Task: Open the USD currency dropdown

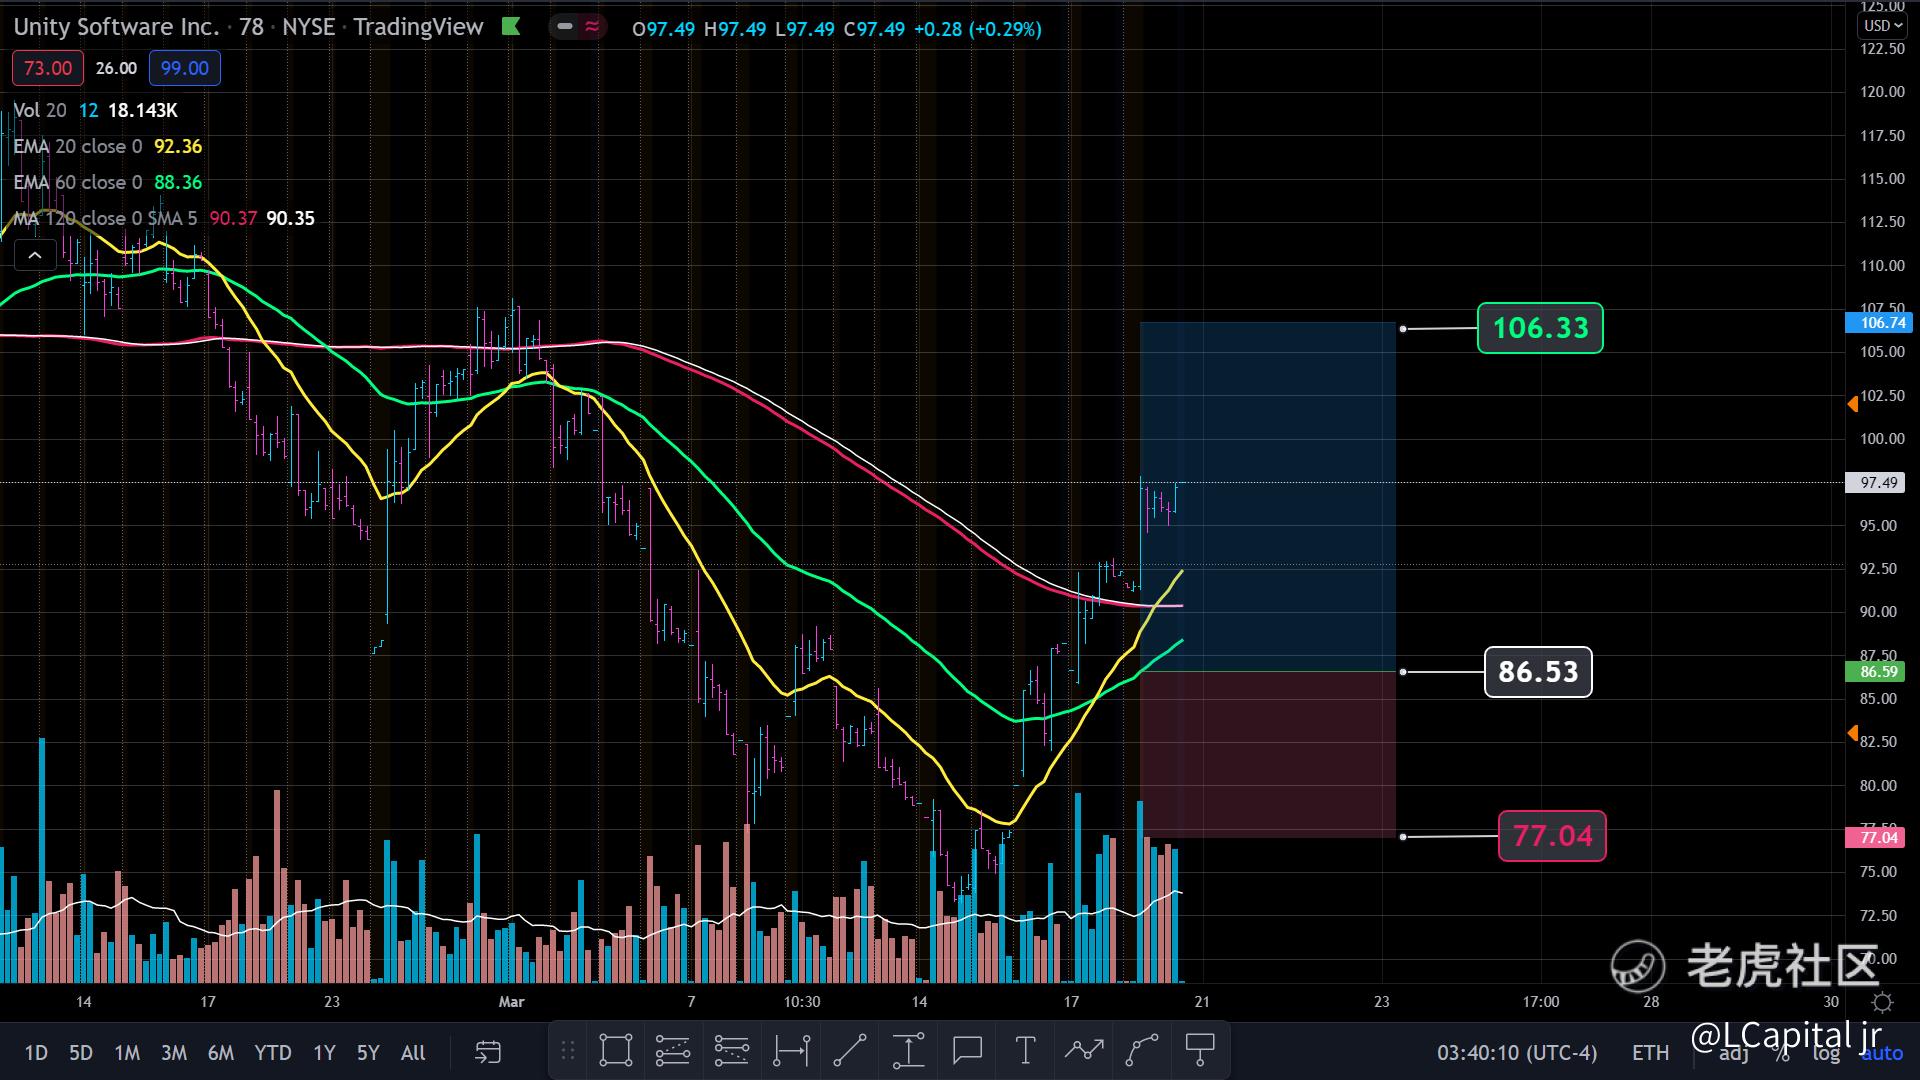Action: pyautogui.click(x=1883, y=26)
